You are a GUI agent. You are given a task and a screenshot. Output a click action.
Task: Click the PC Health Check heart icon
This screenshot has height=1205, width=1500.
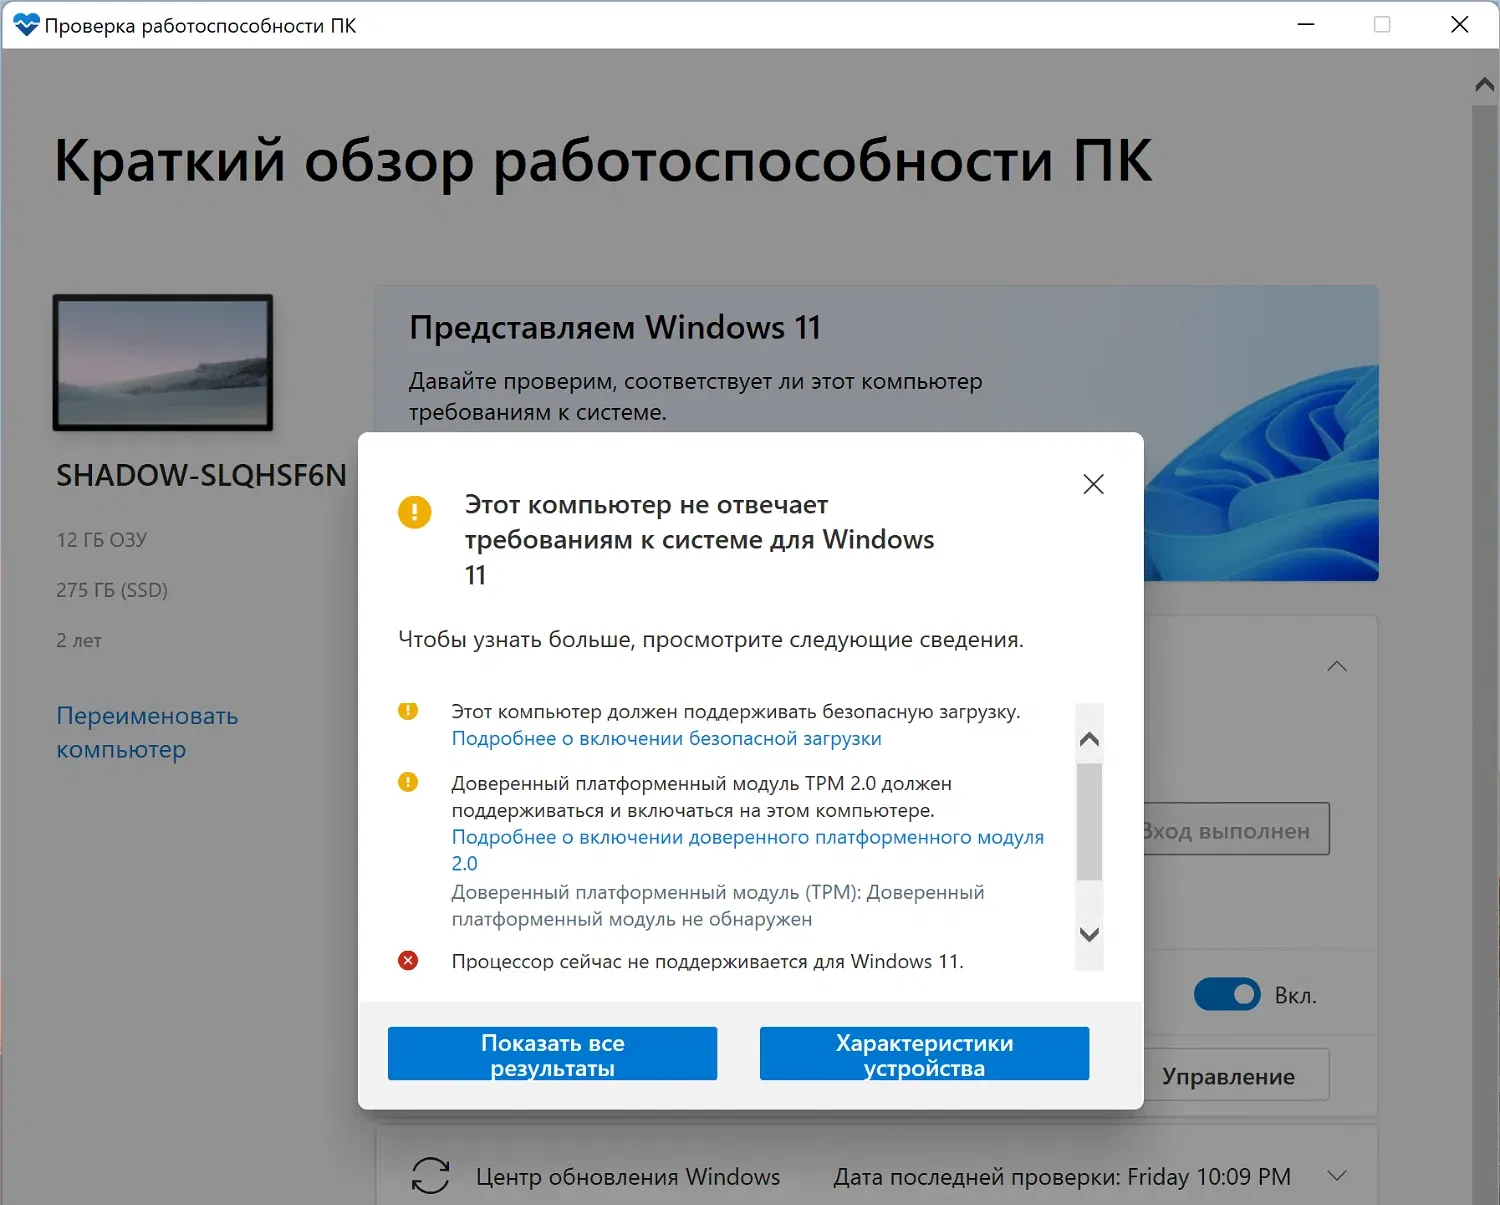(26, 25)
